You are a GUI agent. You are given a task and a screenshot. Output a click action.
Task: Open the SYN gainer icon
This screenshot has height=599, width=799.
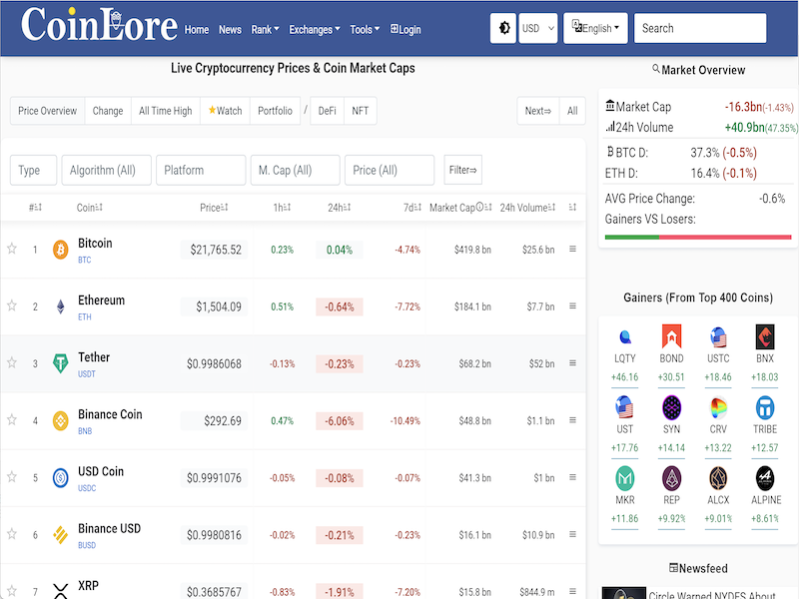pos(672,407)
